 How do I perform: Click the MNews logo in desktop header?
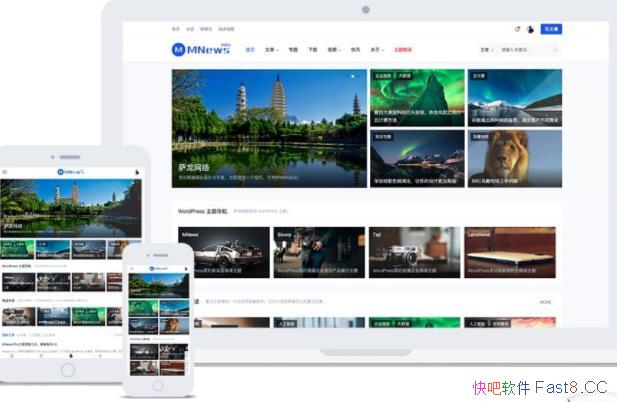(201, 49)
